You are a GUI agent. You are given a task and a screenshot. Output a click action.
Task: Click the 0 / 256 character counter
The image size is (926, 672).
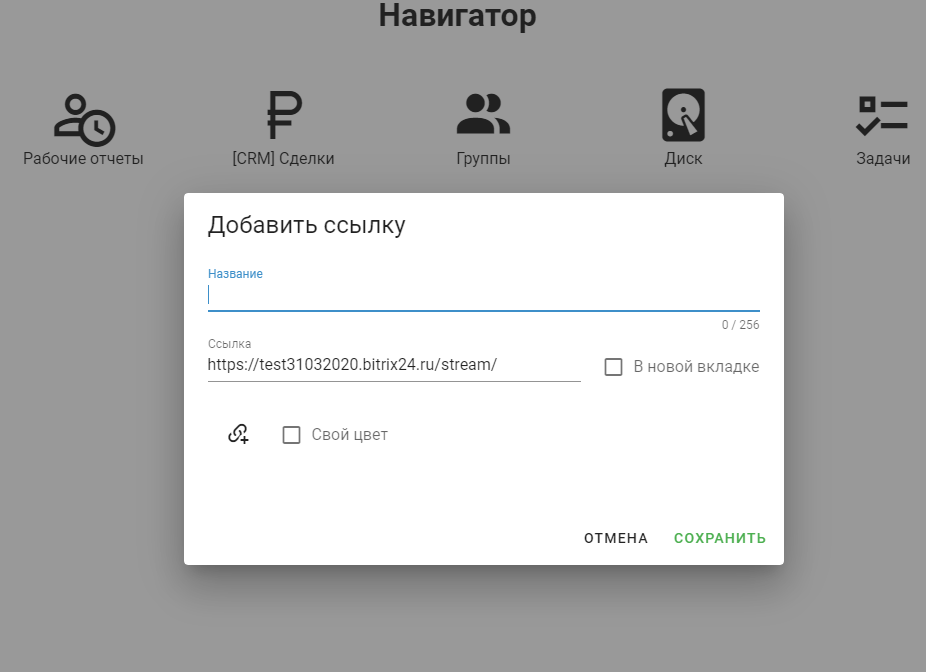click(741, 325)
